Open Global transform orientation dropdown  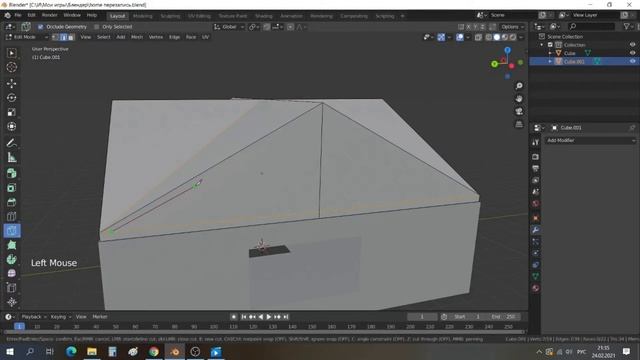pyautogui.click(x=229, y=27)
